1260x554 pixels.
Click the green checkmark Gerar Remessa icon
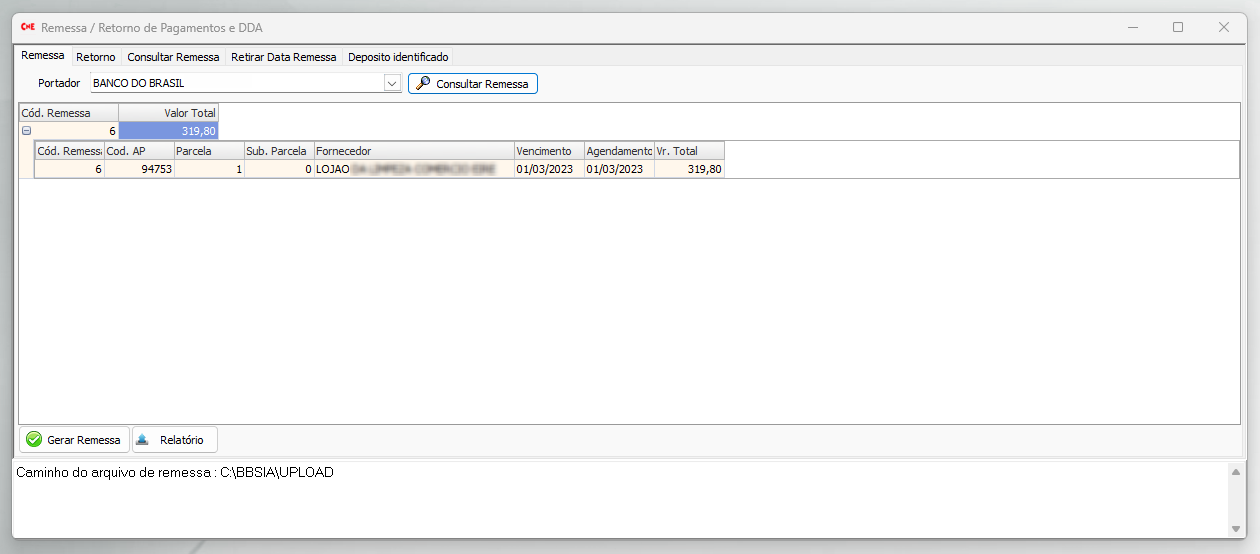click(x=34, y=440)
